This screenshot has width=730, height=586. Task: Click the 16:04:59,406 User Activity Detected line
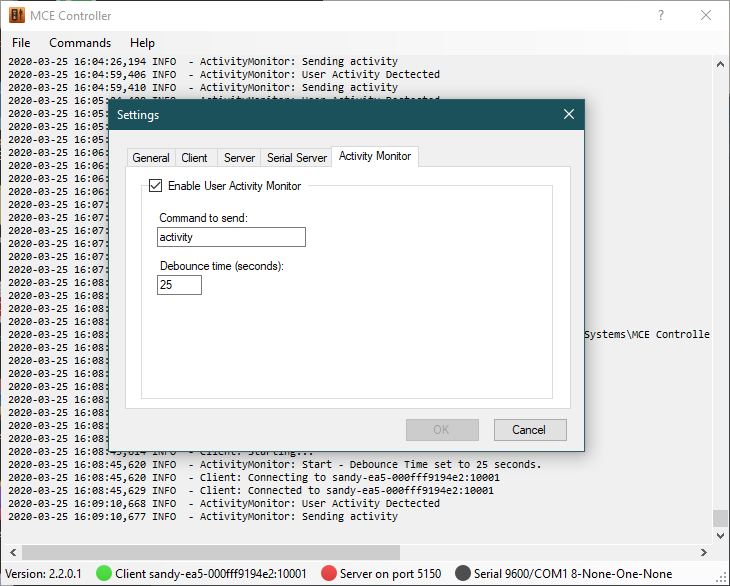point(224,74)
